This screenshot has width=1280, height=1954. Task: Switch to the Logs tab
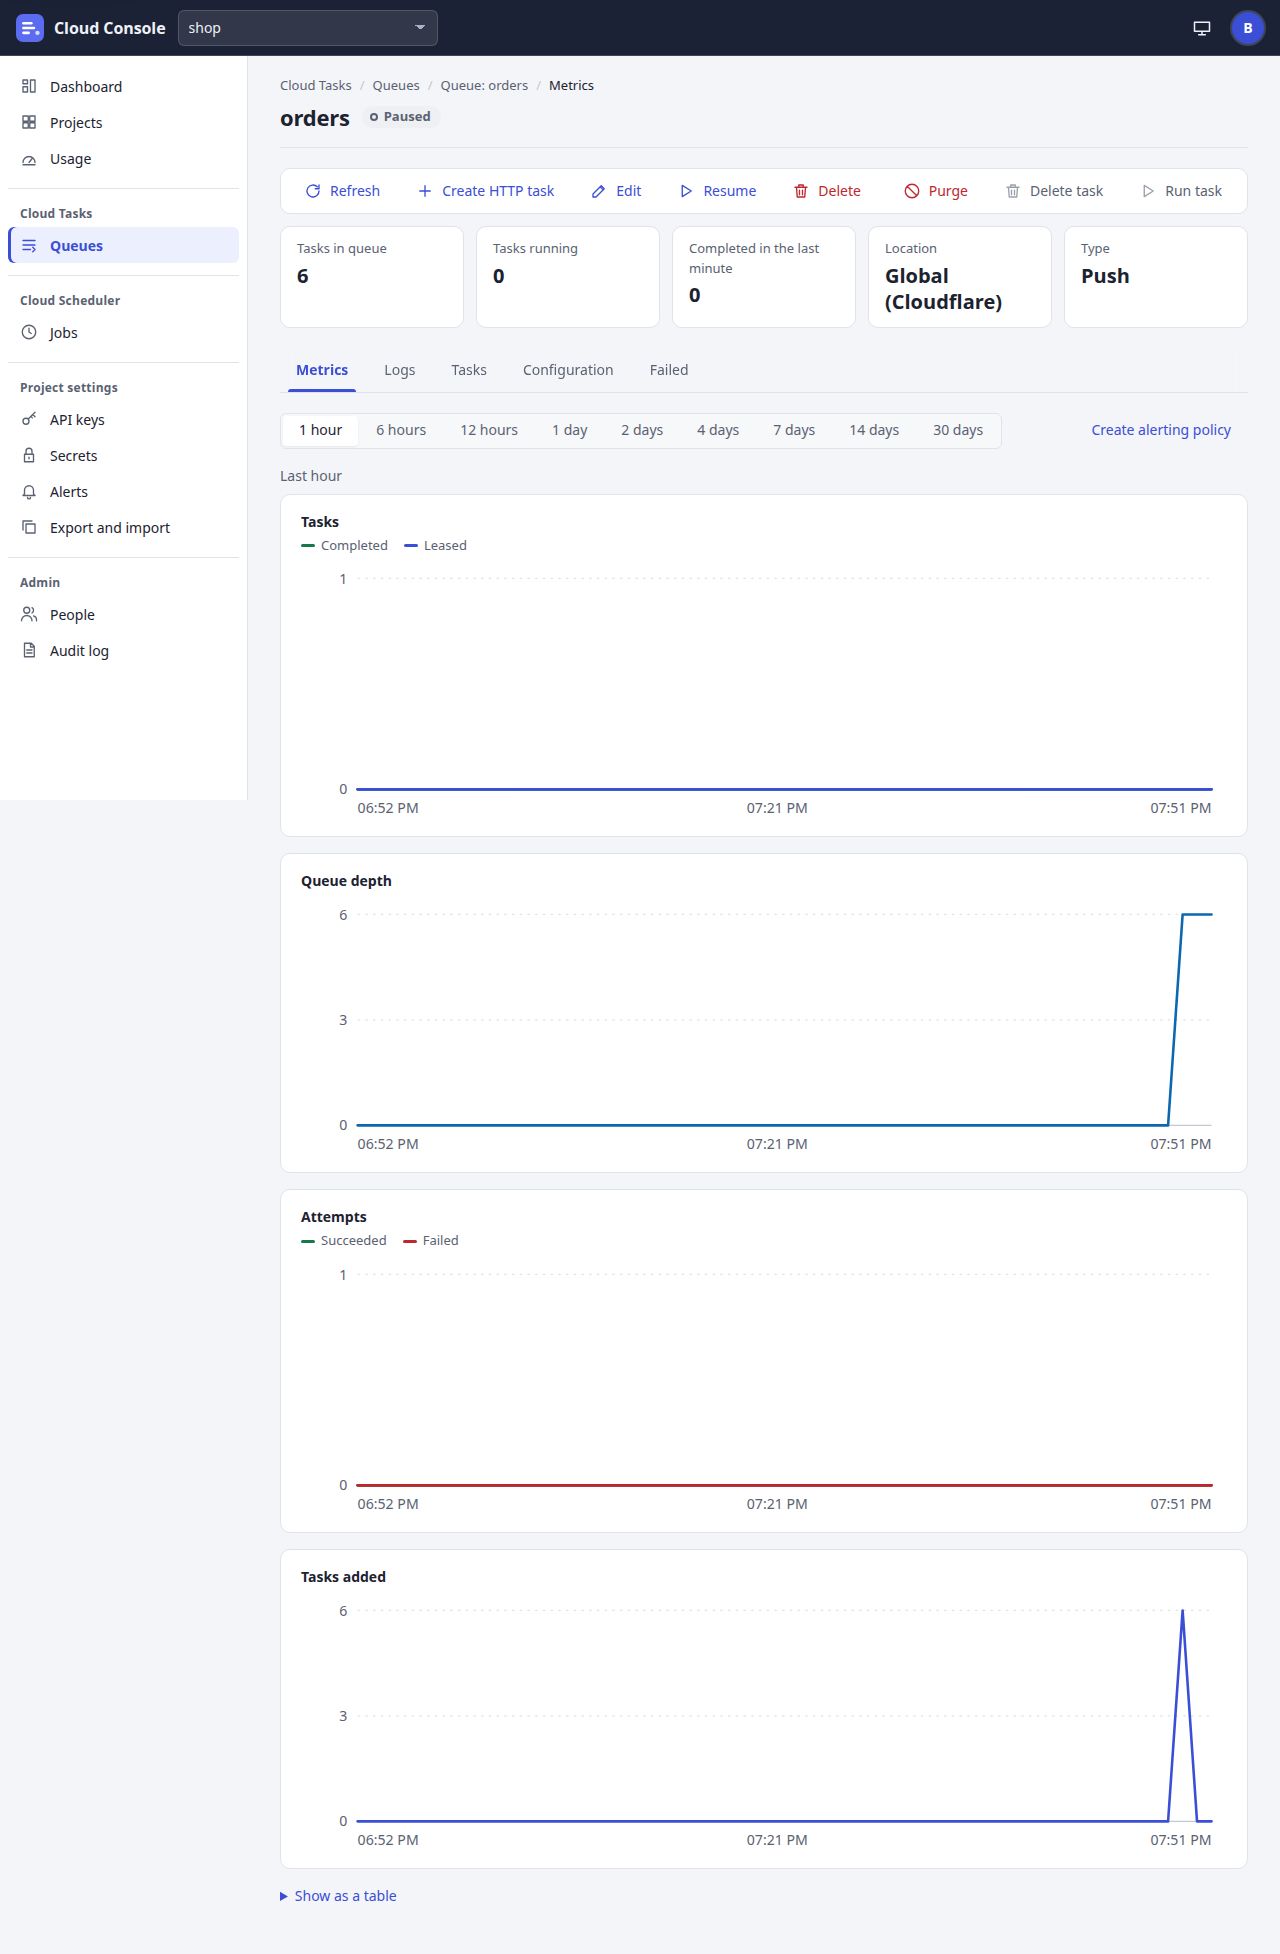coord(400,370)
